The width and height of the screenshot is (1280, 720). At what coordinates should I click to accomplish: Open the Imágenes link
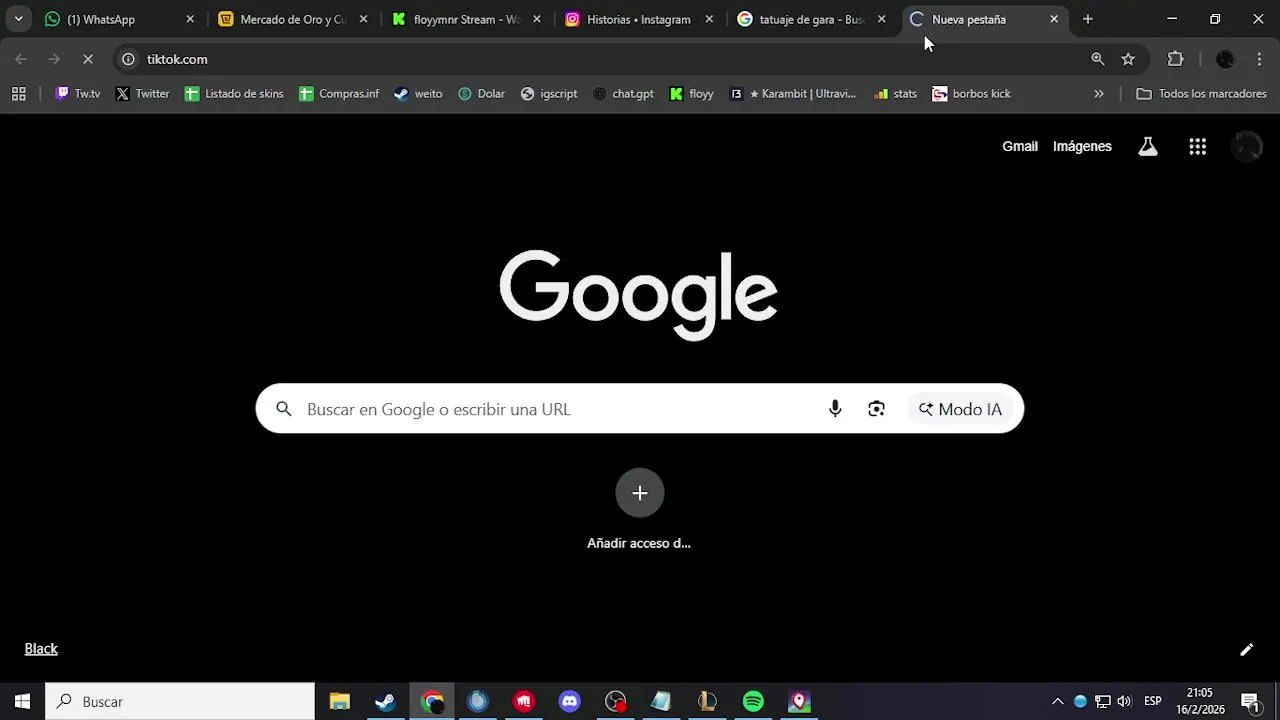tap(1082, 147)
